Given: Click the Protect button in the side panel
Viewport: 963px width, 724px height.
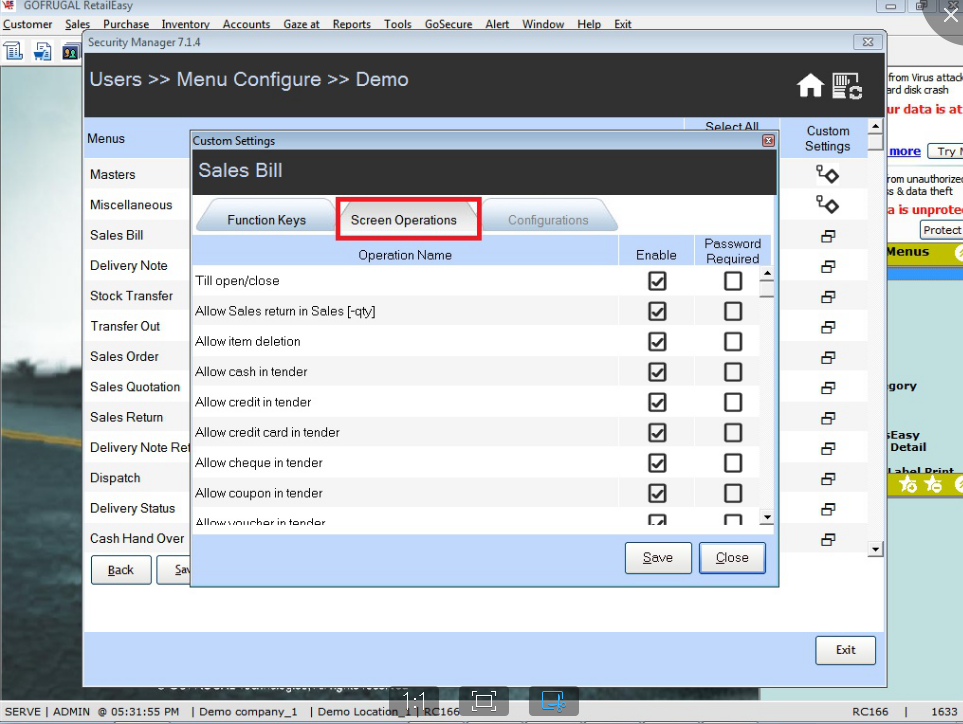Looking at the screenshot, I should [x=941, y=230].
